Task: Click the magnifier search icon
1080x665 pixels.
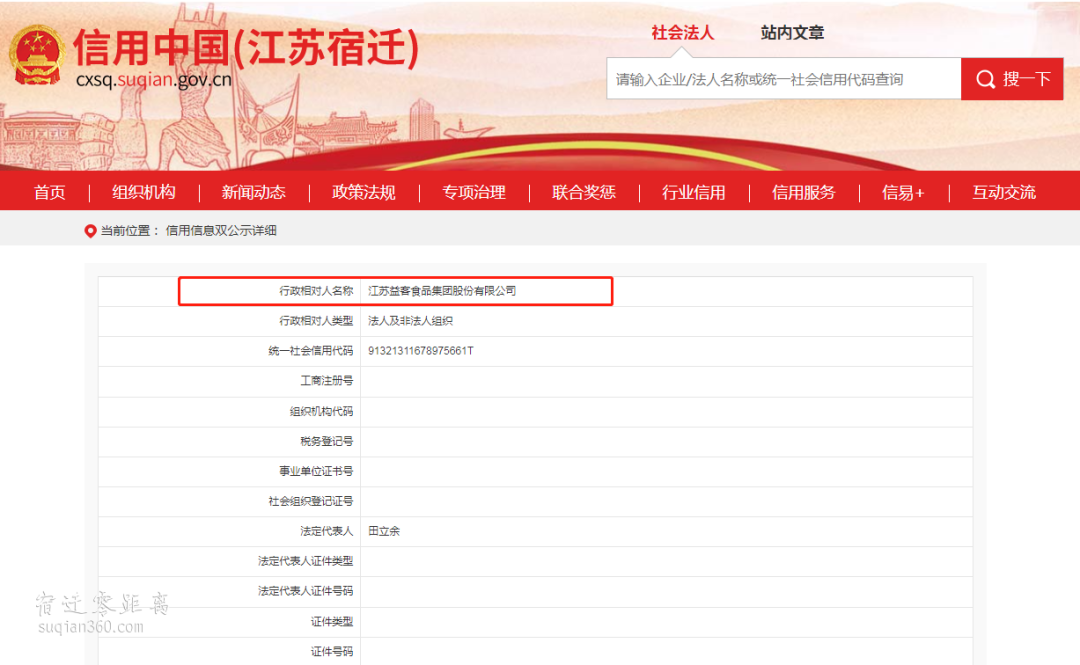Action: (986, 79)
